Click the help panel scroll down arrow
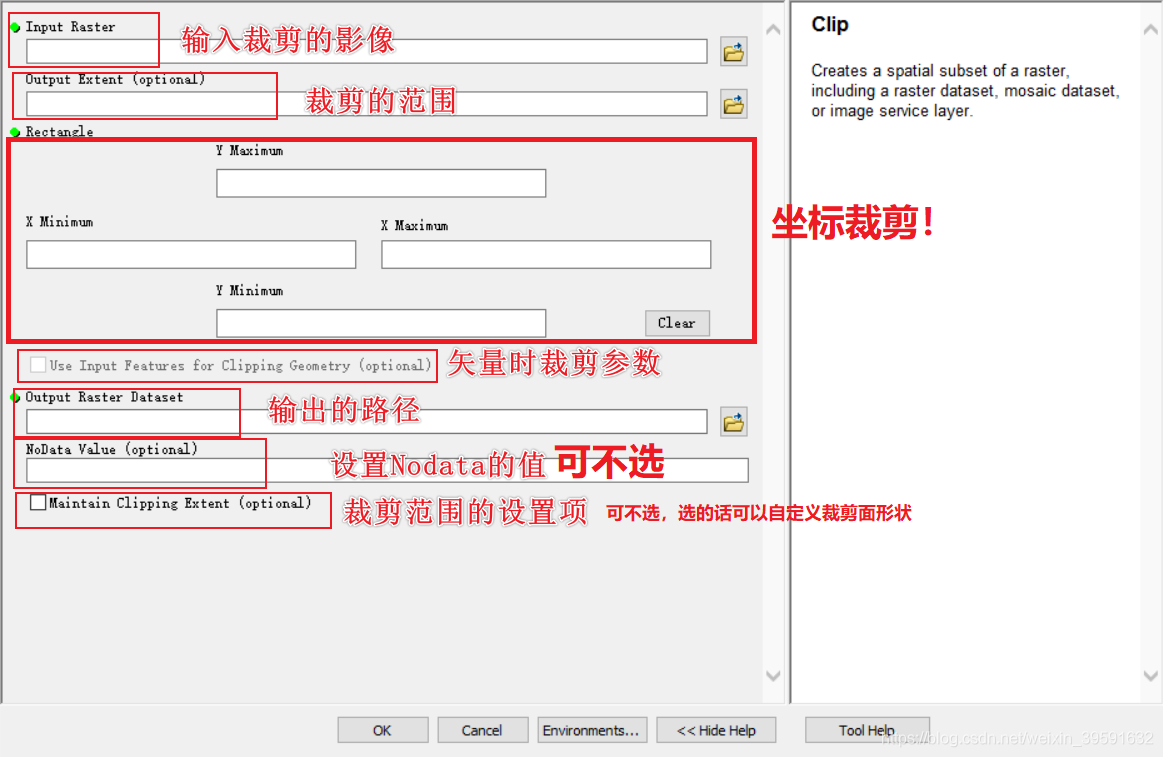This screenshot has width=1163, height=757. pyautogui.click(x=1150, y=675)
